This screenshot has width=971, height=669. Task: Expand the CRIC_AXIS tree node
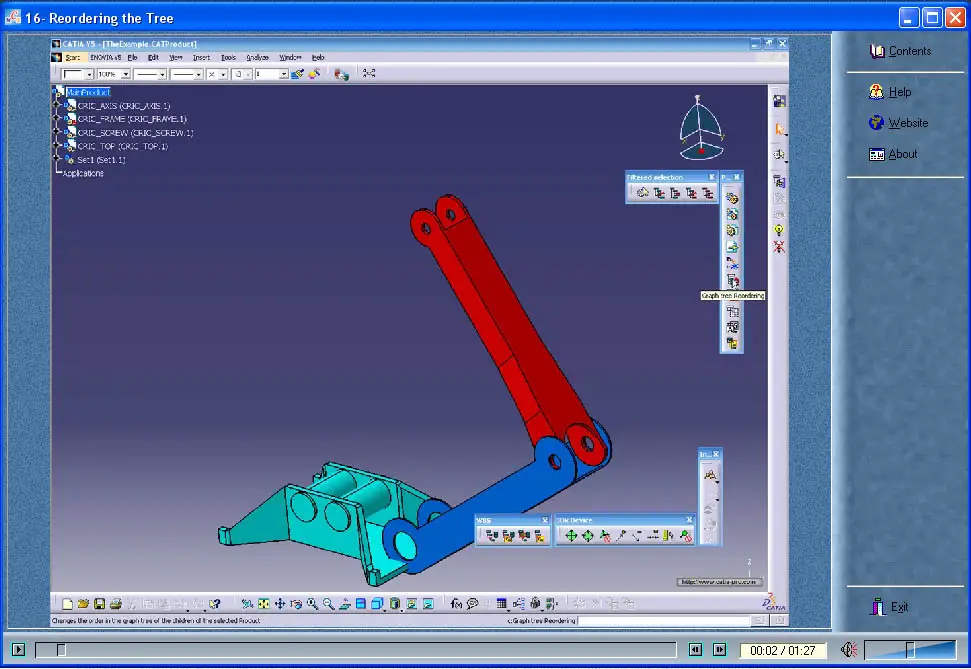point(56,105)
